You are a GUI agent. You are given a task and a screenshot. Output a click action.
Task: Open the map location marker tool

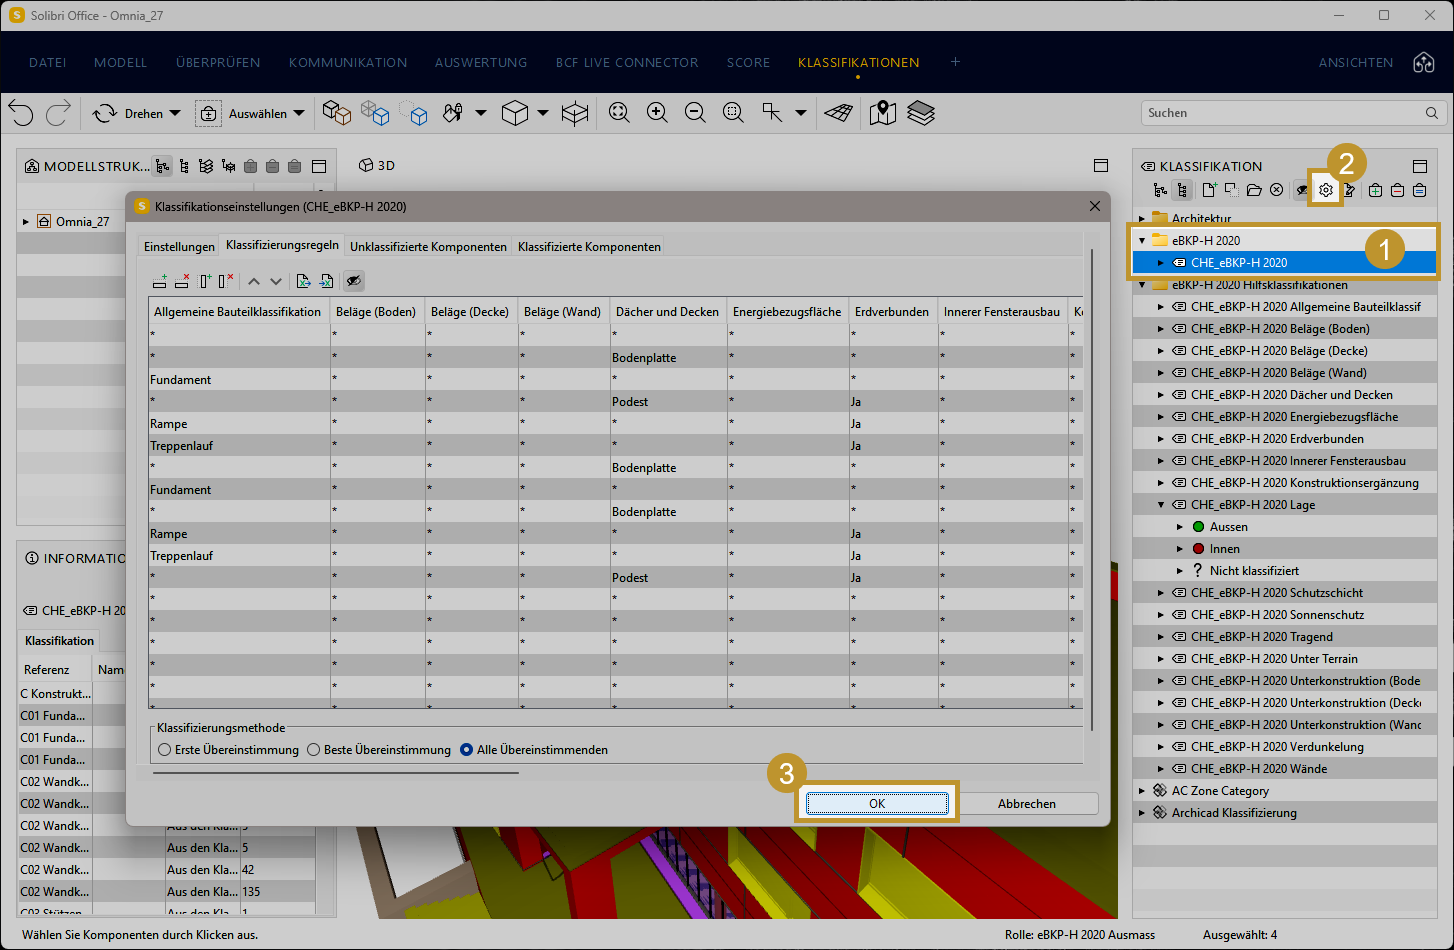[x=882, y=113]
